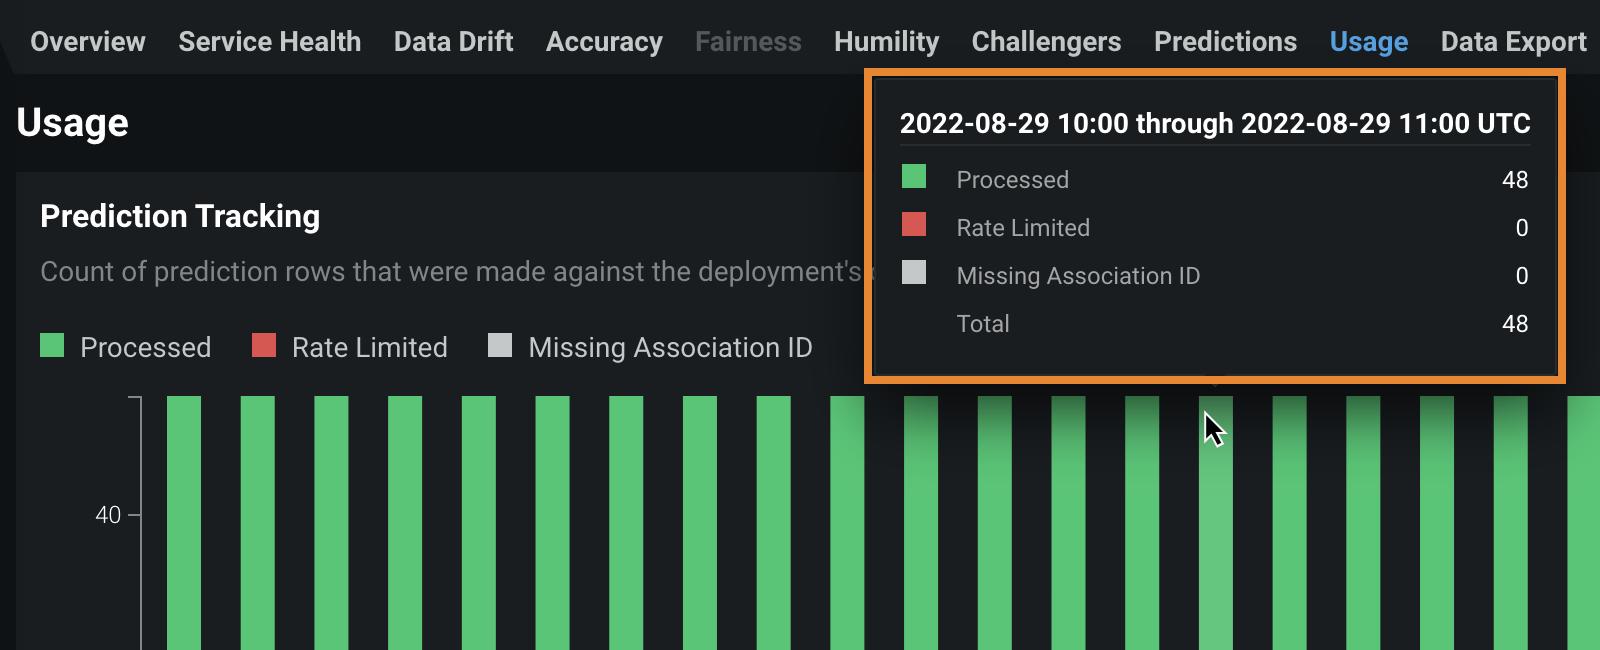The image size is (1600, 650).
Task: Click the red Rate Limited swatch in tooltip
Action: (914, 225)
